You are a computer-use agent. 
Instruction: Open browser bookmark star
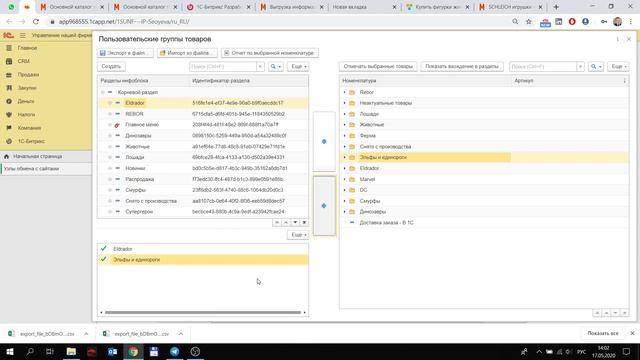529,22
